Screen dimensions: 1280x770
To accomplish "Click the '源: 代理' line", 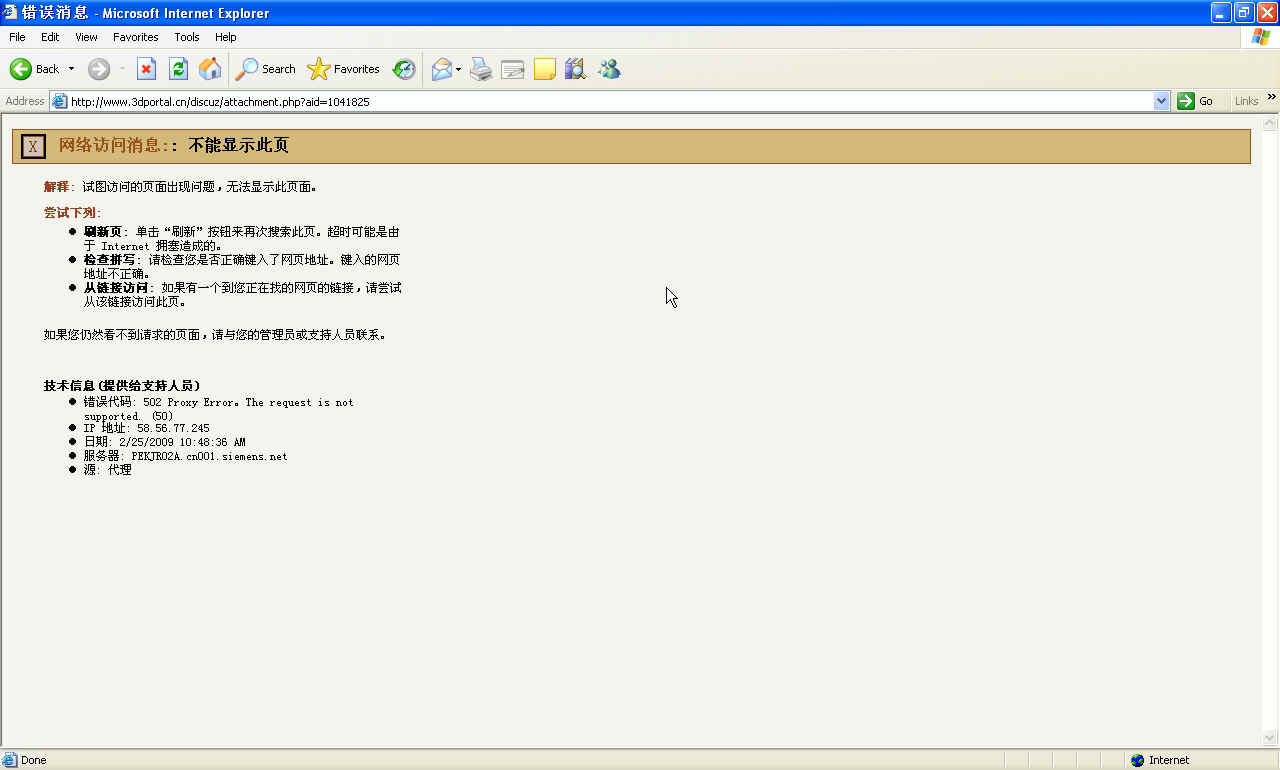I will coord(107,470).
